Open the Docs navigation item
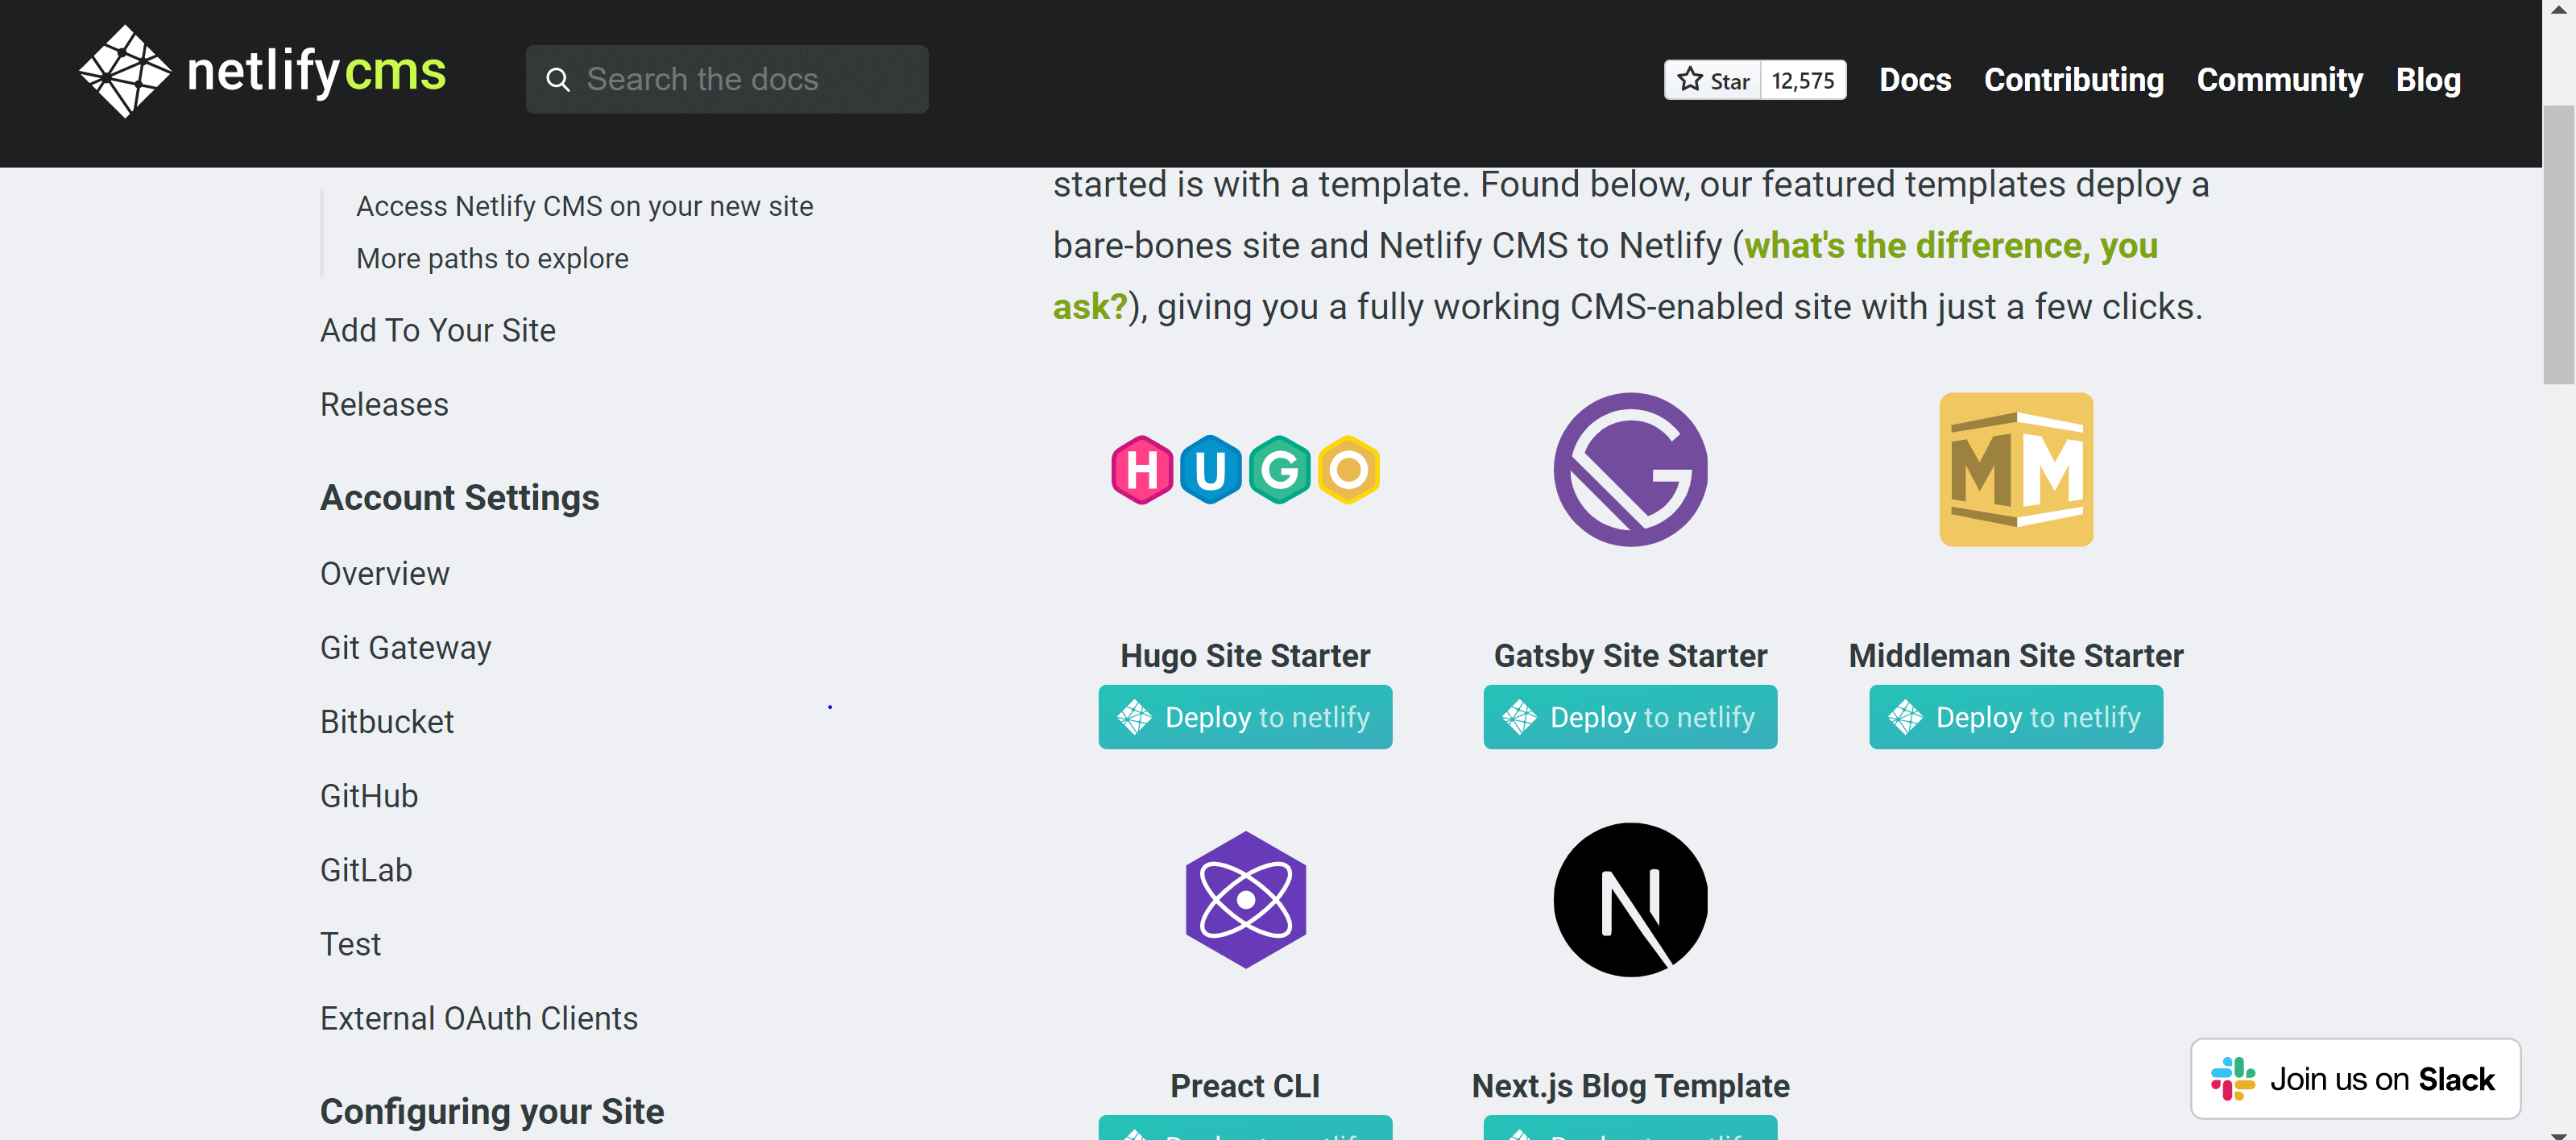Screen dimensions: 2576x1140 1915,80
